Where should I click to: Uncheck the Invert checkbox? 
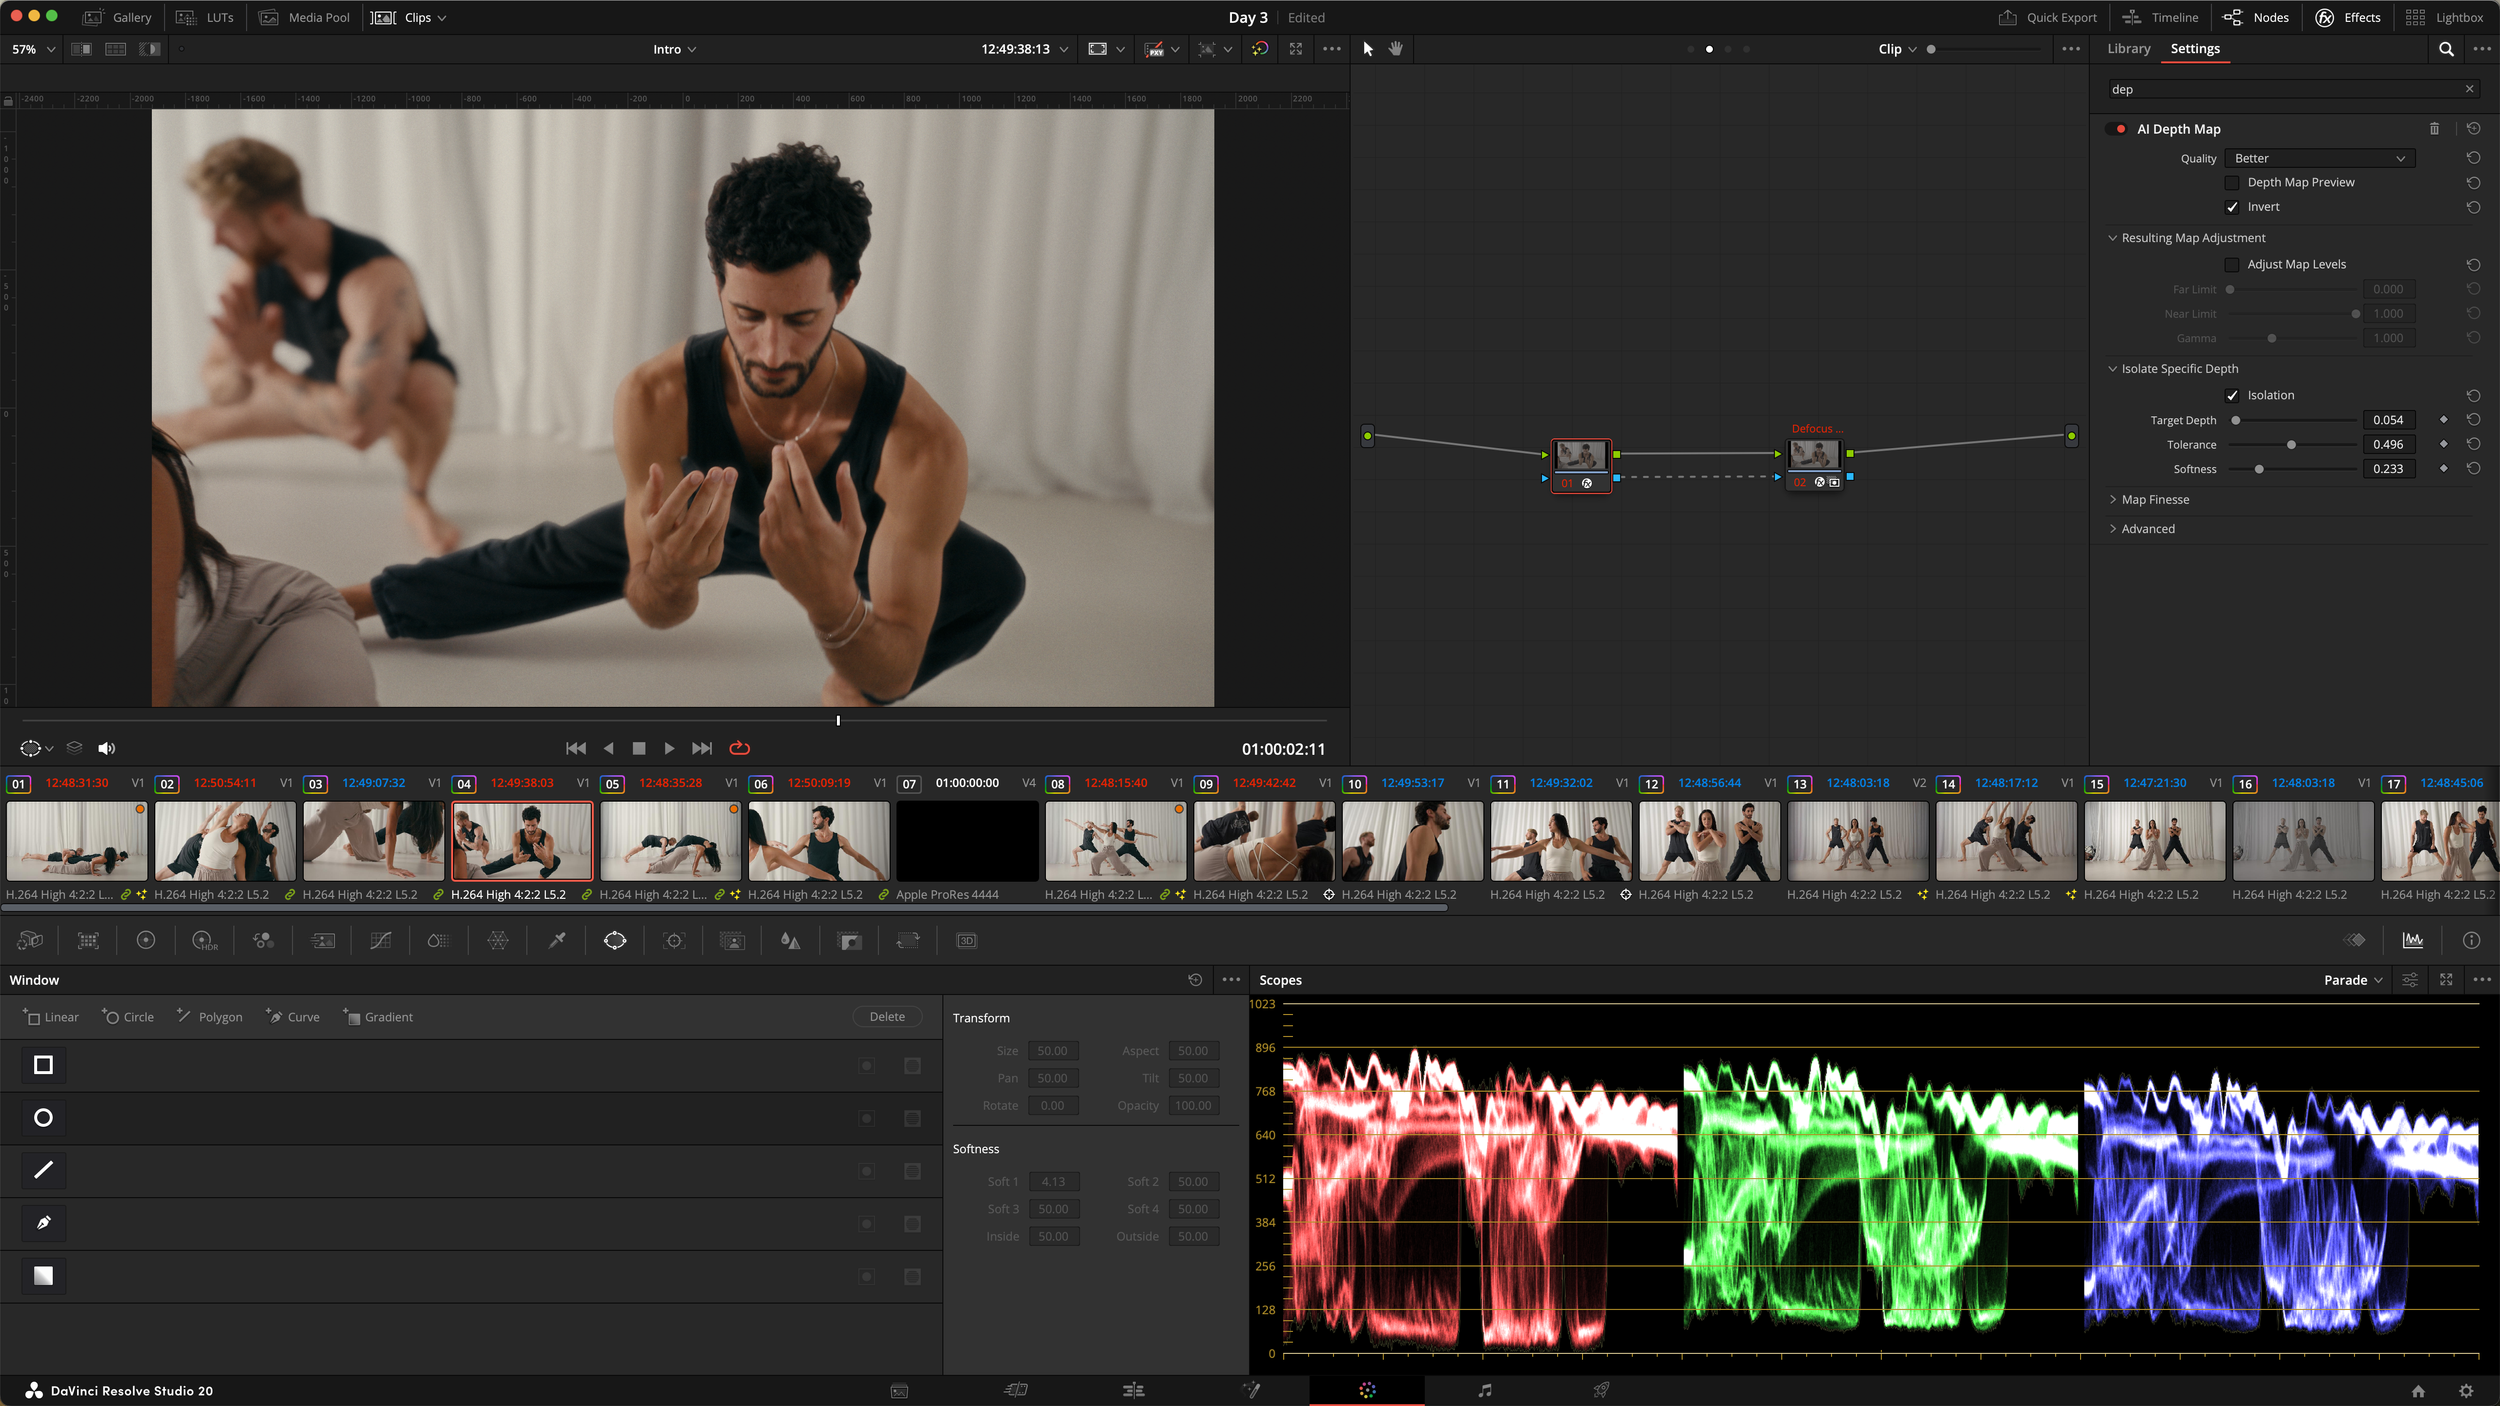[x=2232, y=207]
